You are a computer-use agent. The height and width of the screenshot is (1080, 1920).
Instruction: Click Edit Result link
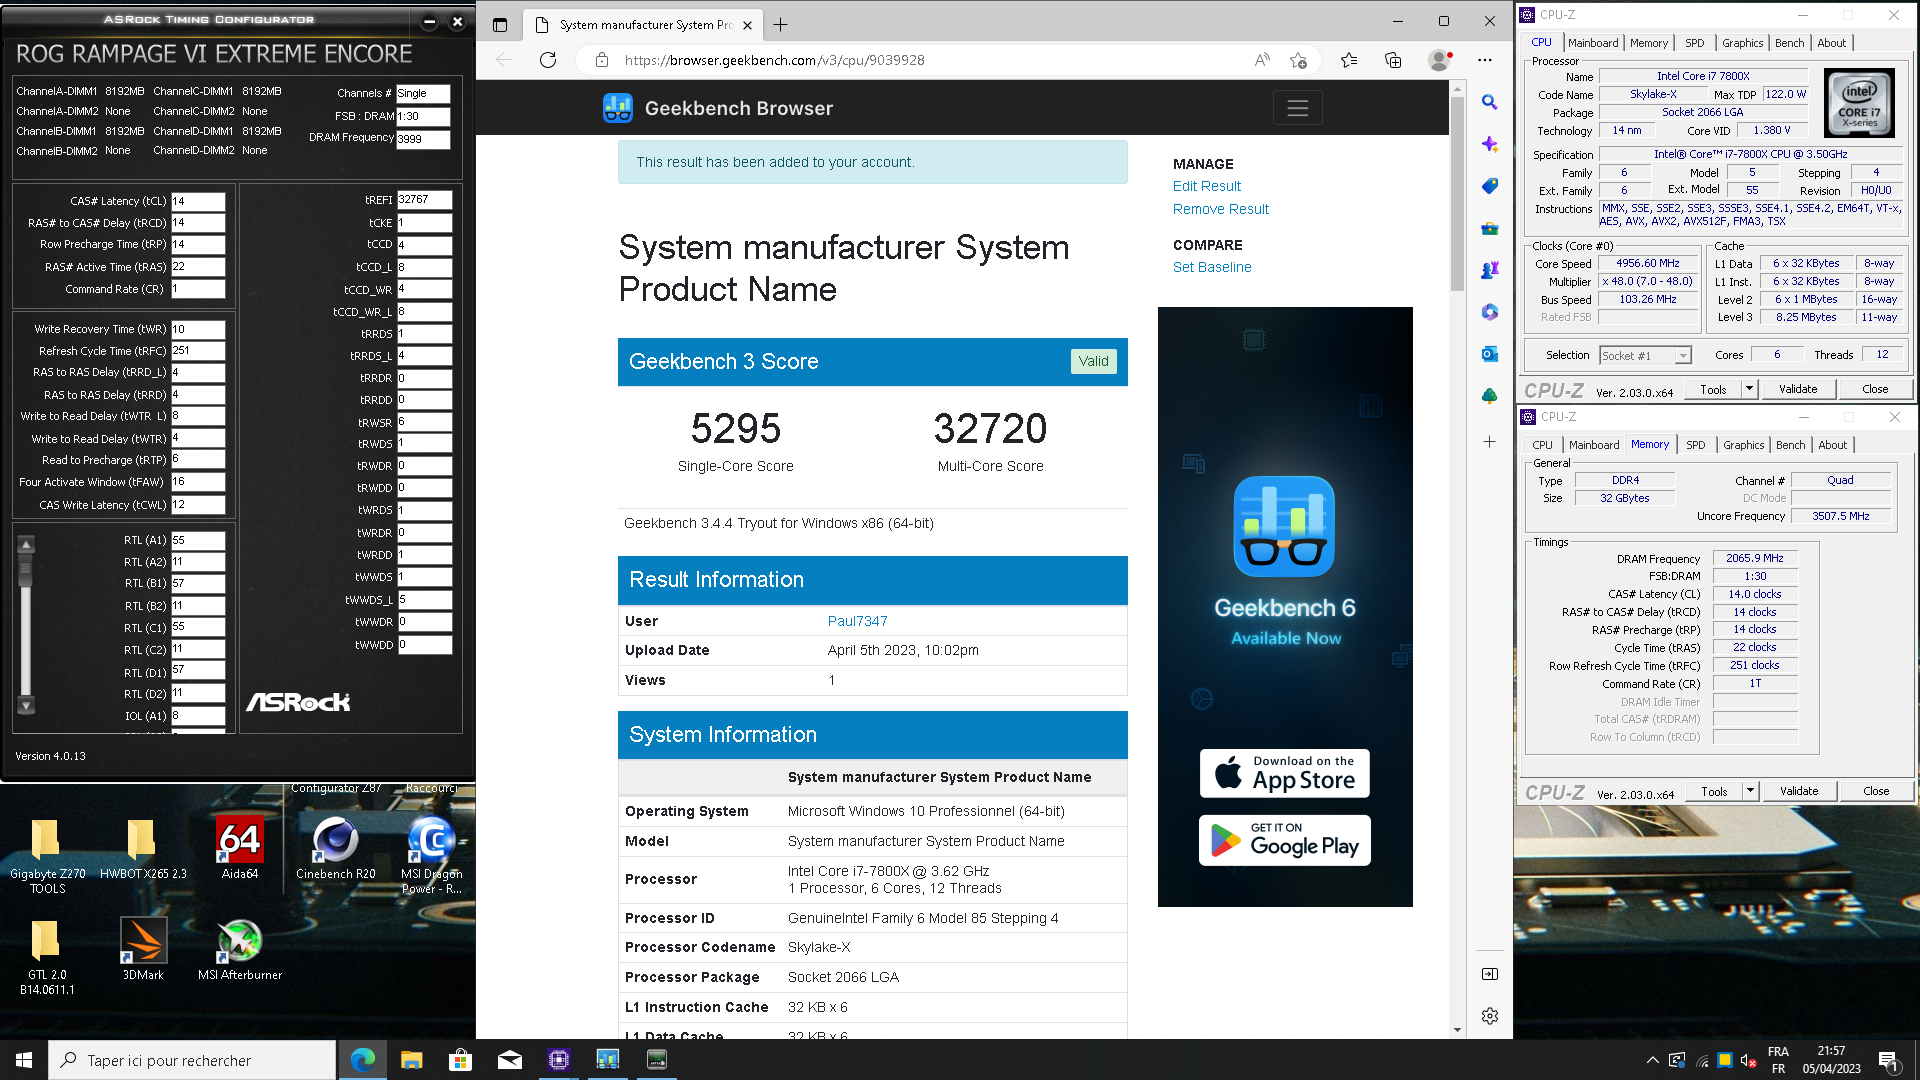pyautogui.click(x=1207, y=186)
